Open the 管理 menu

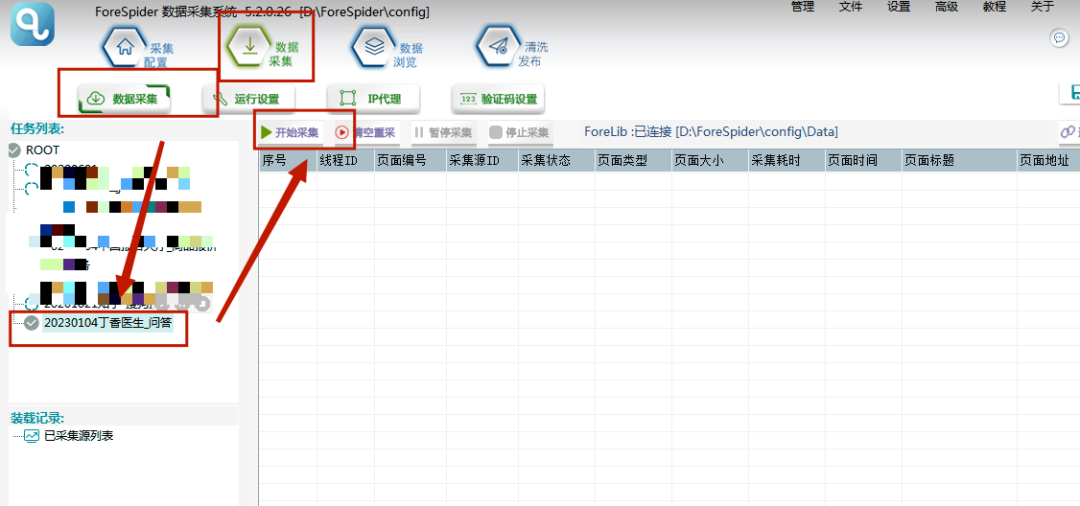tap(802, 7)
